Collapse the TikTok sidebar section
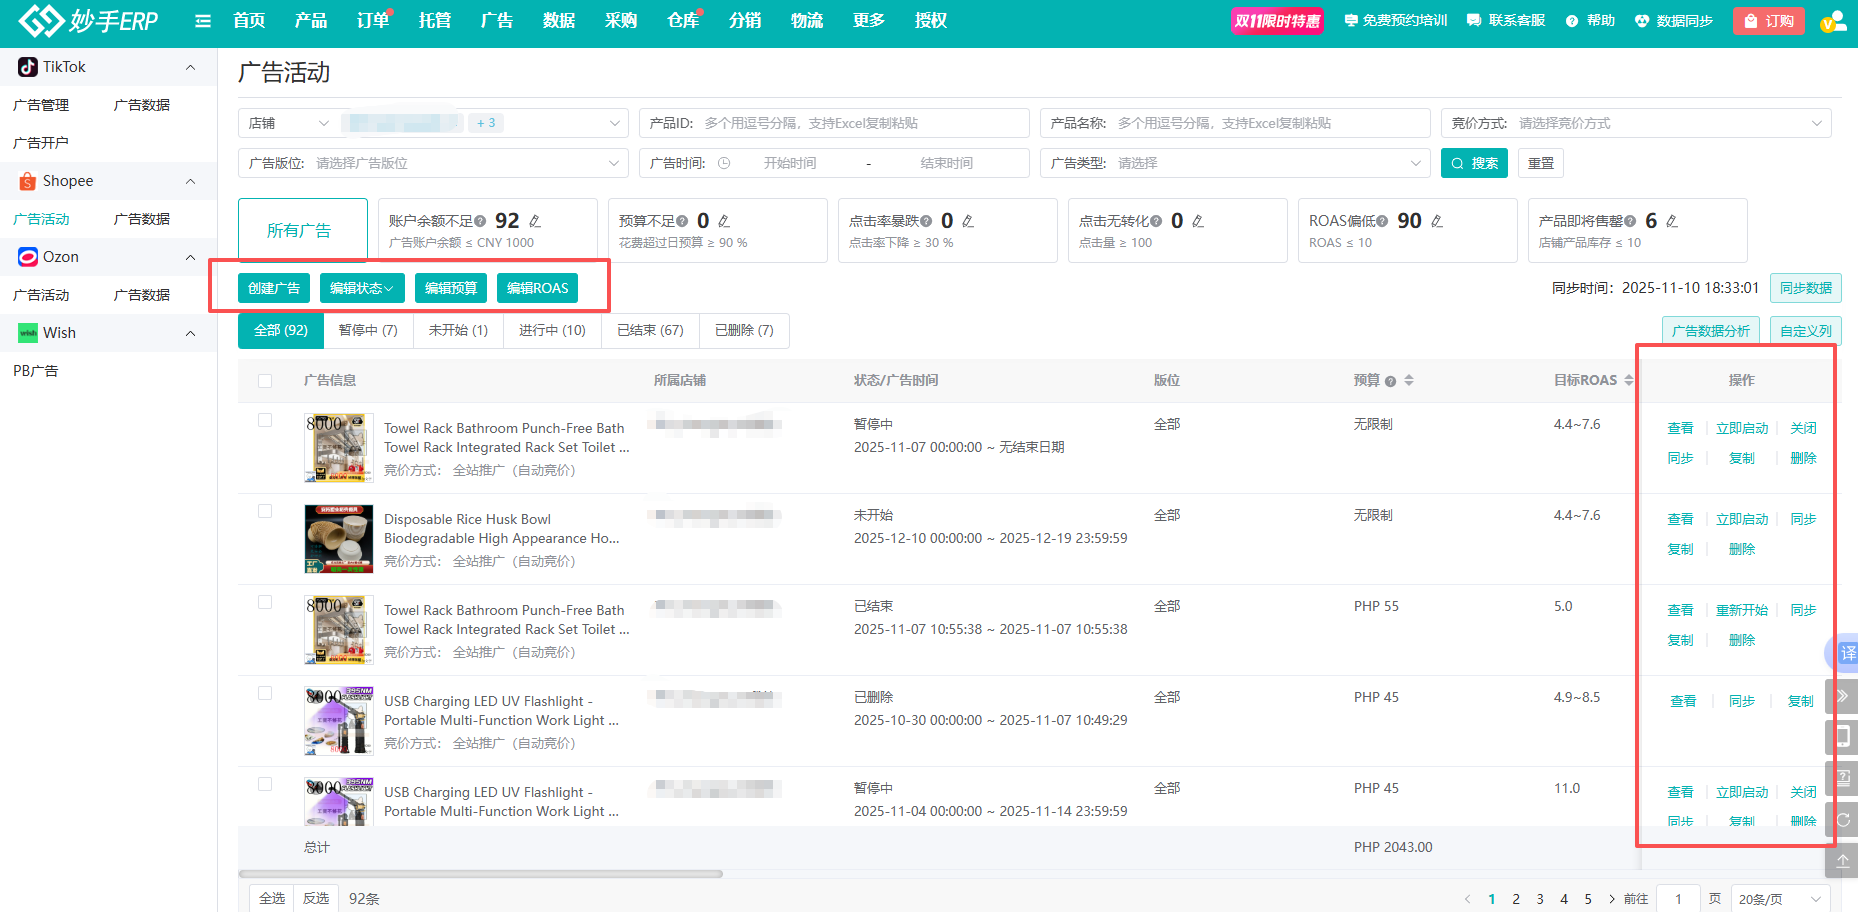 [x=190, y=67]
